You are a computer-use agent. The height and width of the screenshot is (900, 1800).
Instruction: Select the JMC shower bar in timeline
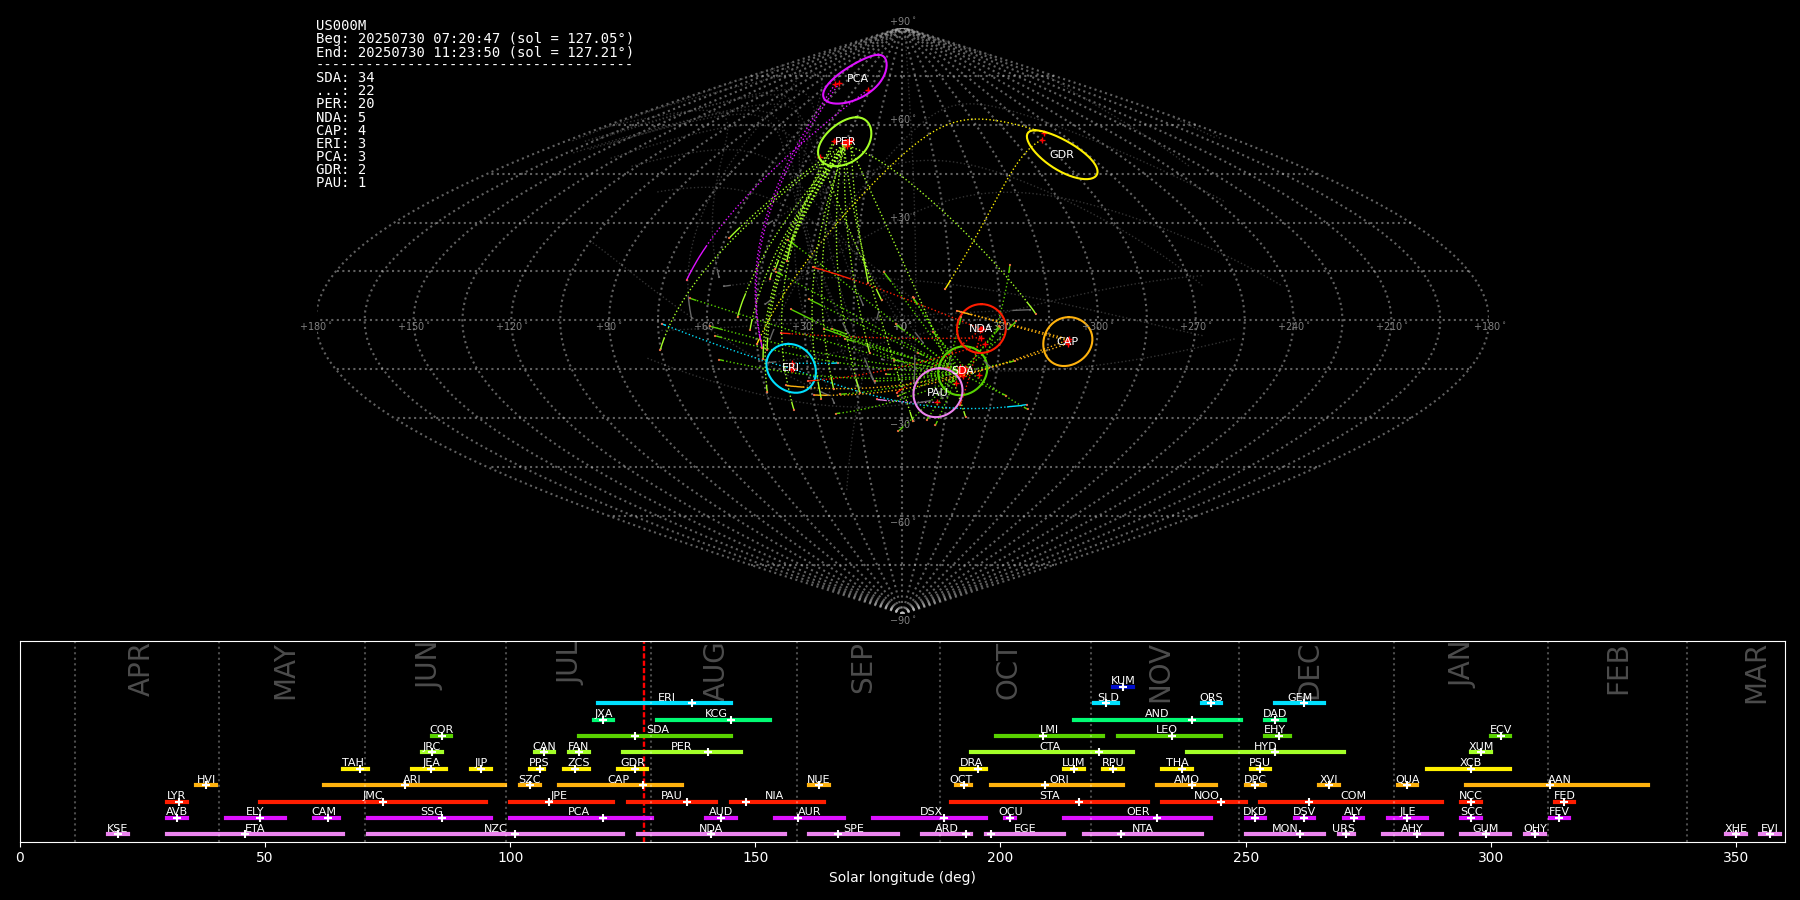click(x=373, y=801)
